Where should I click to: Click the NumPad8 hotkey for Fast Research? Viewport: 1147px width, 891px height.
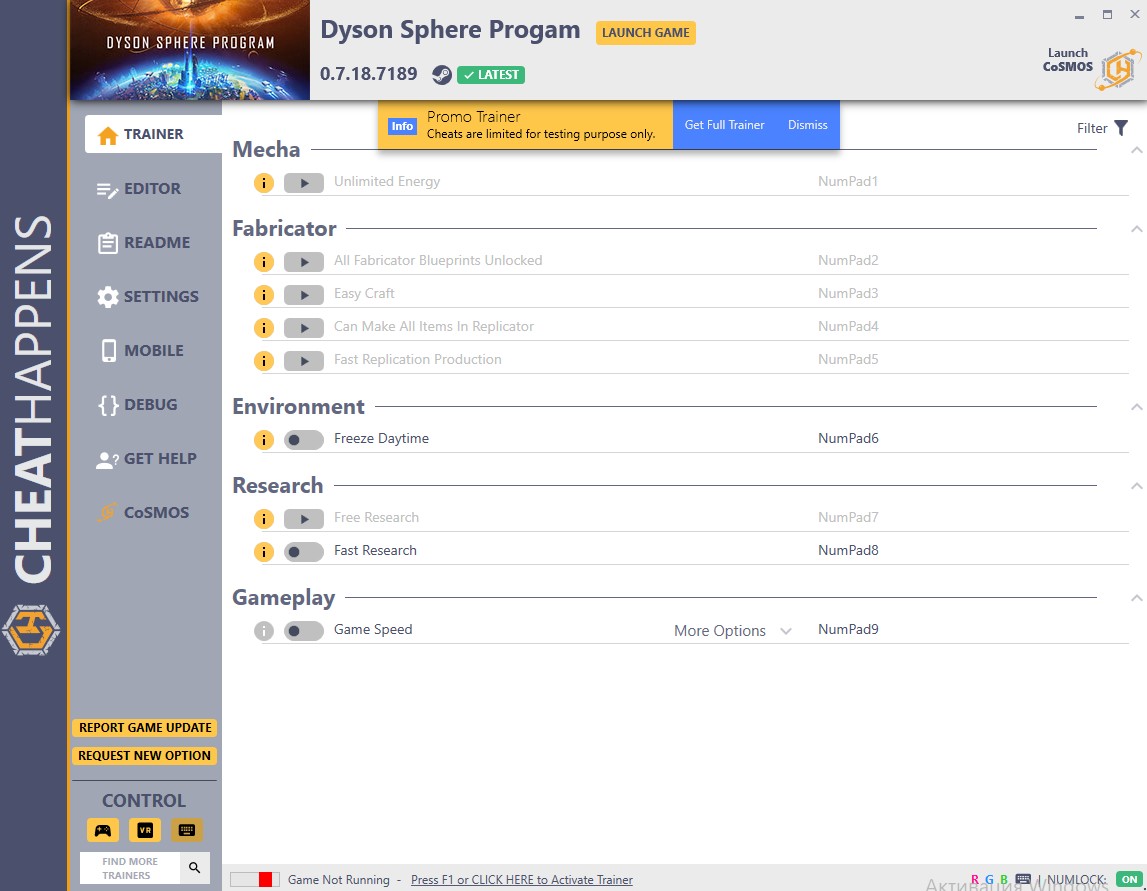(x=848, y=551)
